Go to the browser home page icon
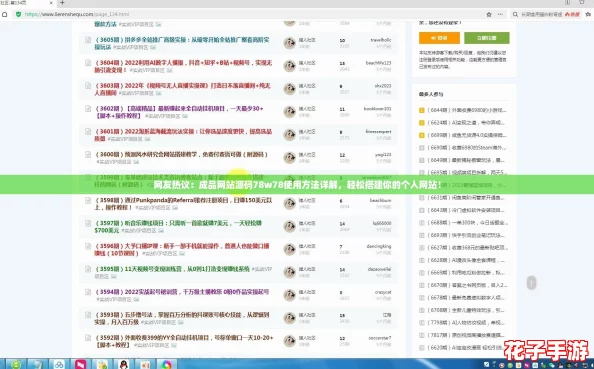The height and width of the screenshot is (369, 594). (x=5, y=14)
